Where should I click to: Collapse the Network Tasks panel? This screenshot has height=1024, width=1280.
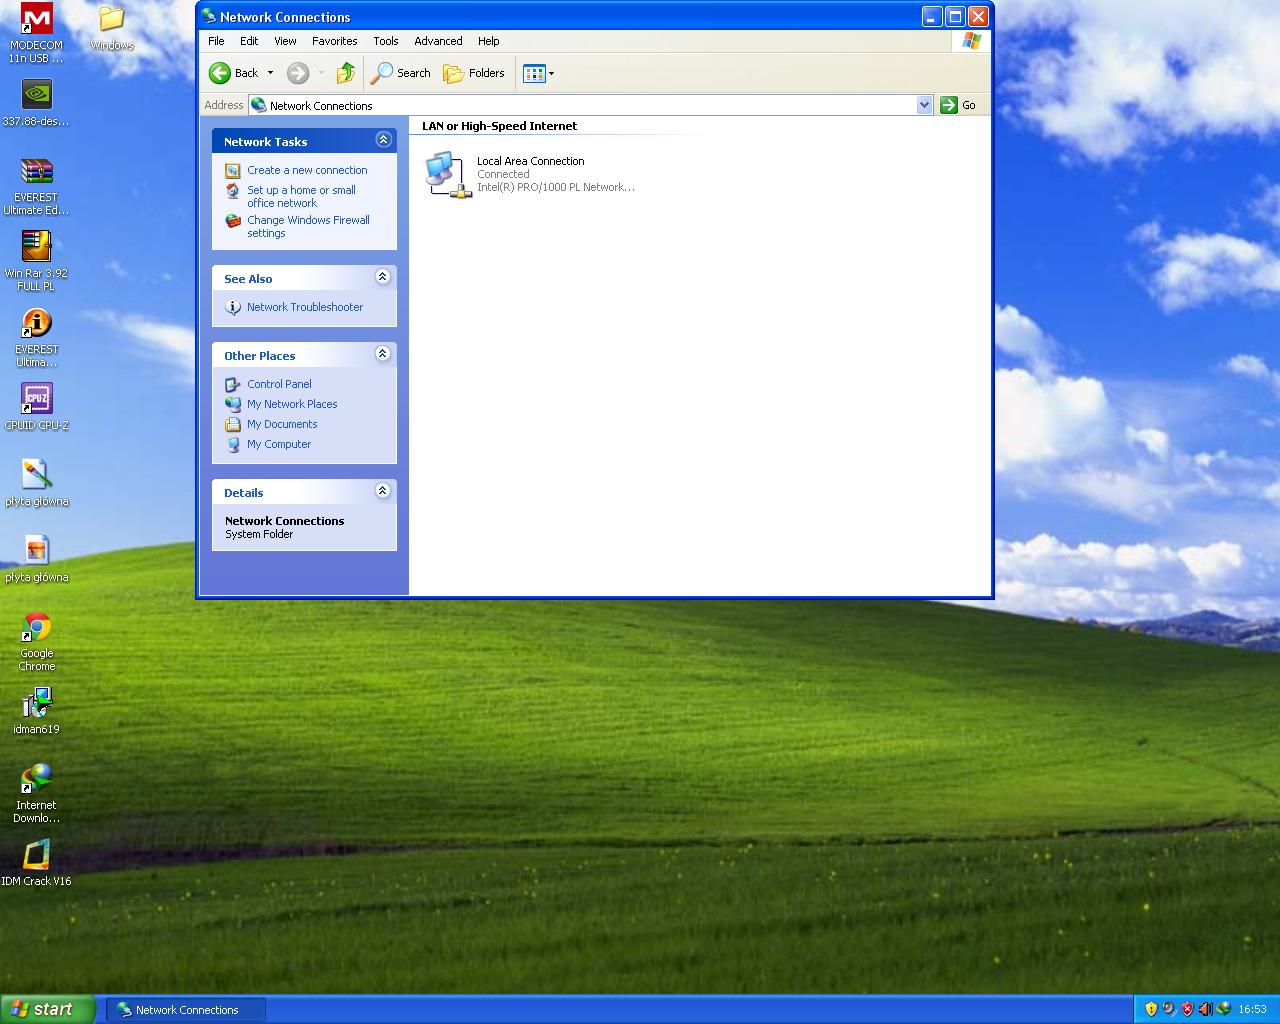pyautogui.click(x=383, y=140)
